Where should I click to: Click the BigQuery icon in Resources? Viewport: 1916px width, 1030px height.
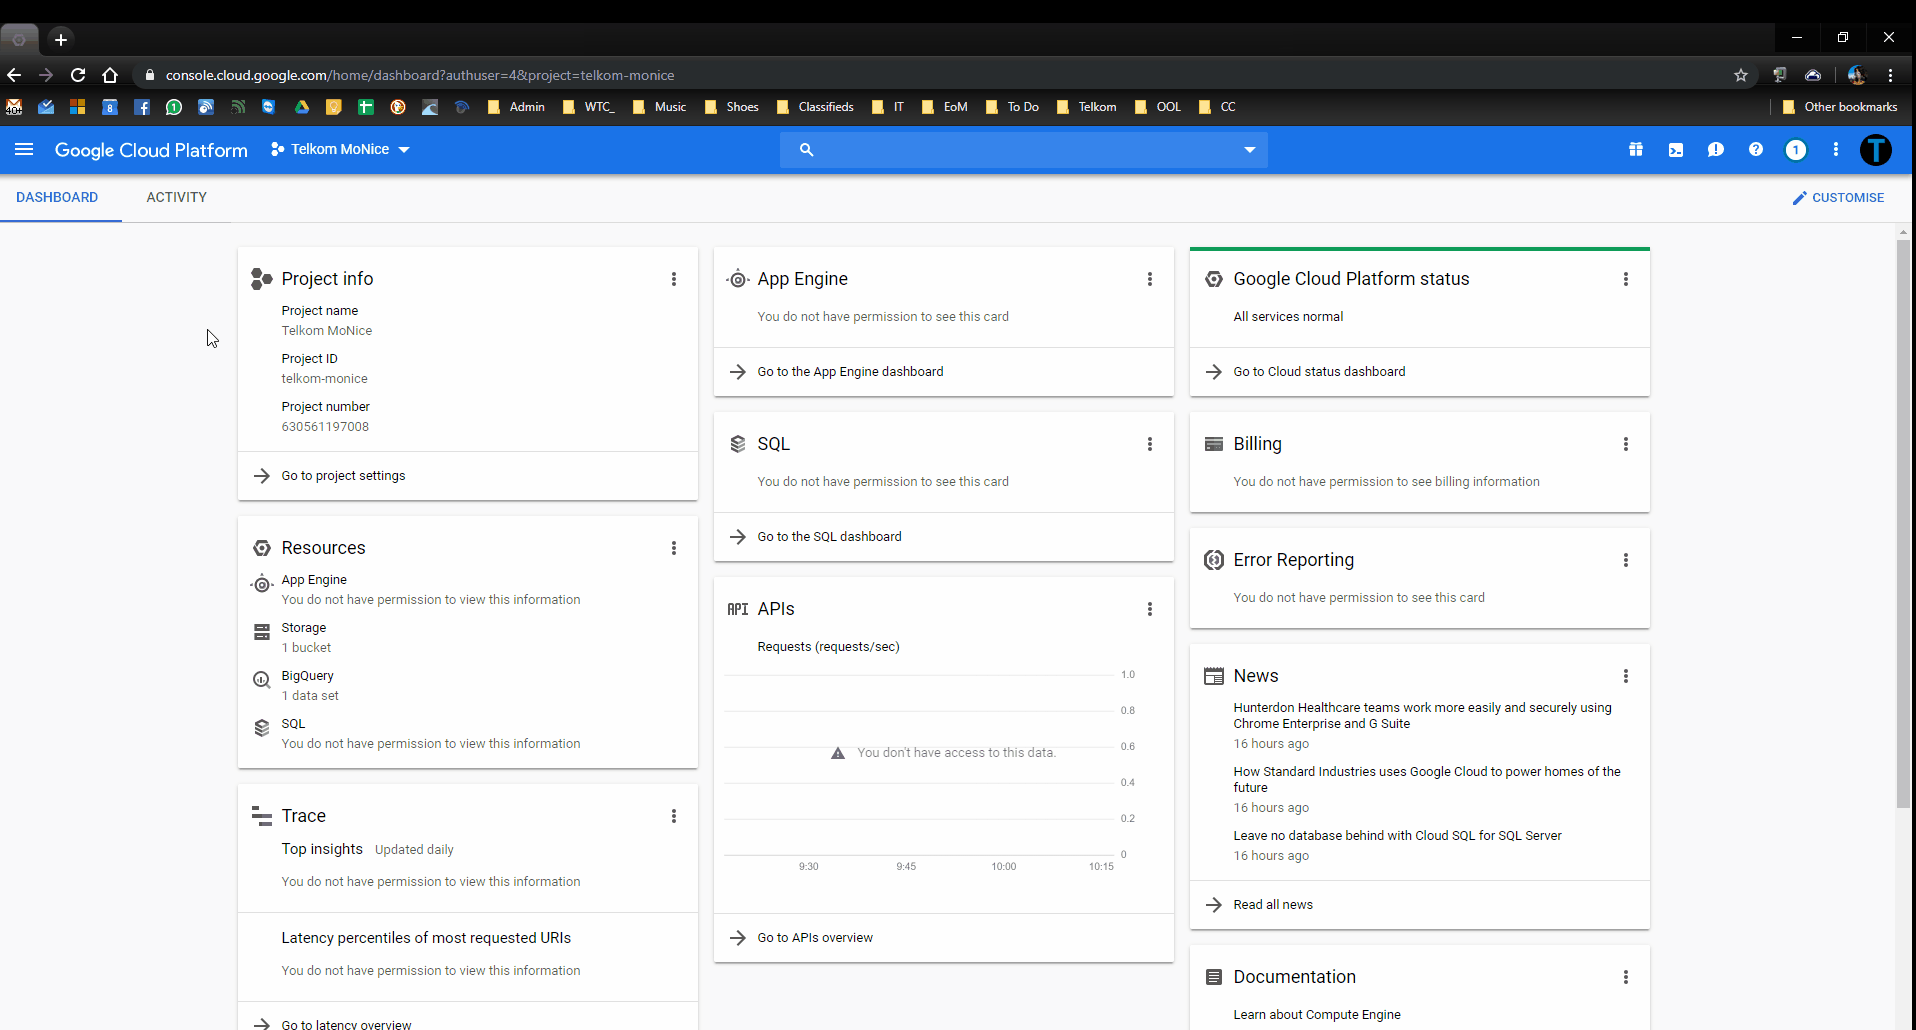(x=262, y=680)
